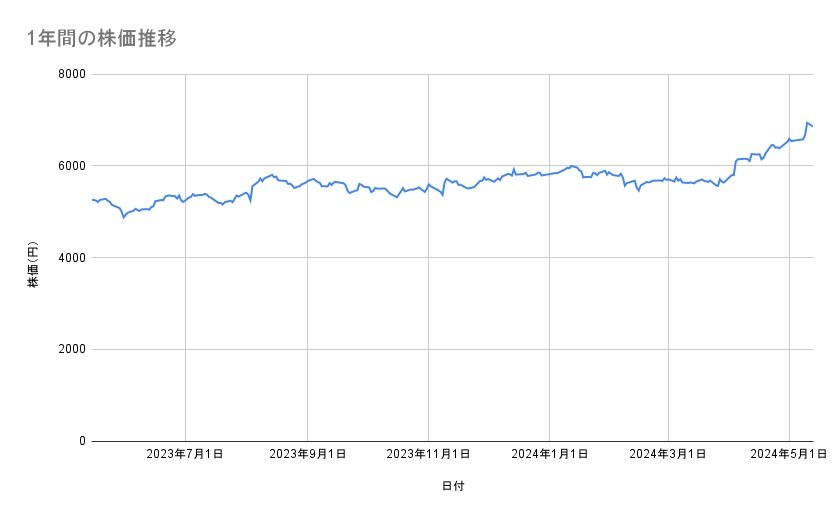Viewport: 839px width, 519px height.
Task: Select the 2024年3月1日 date label
Action: (x=669, y=455)
